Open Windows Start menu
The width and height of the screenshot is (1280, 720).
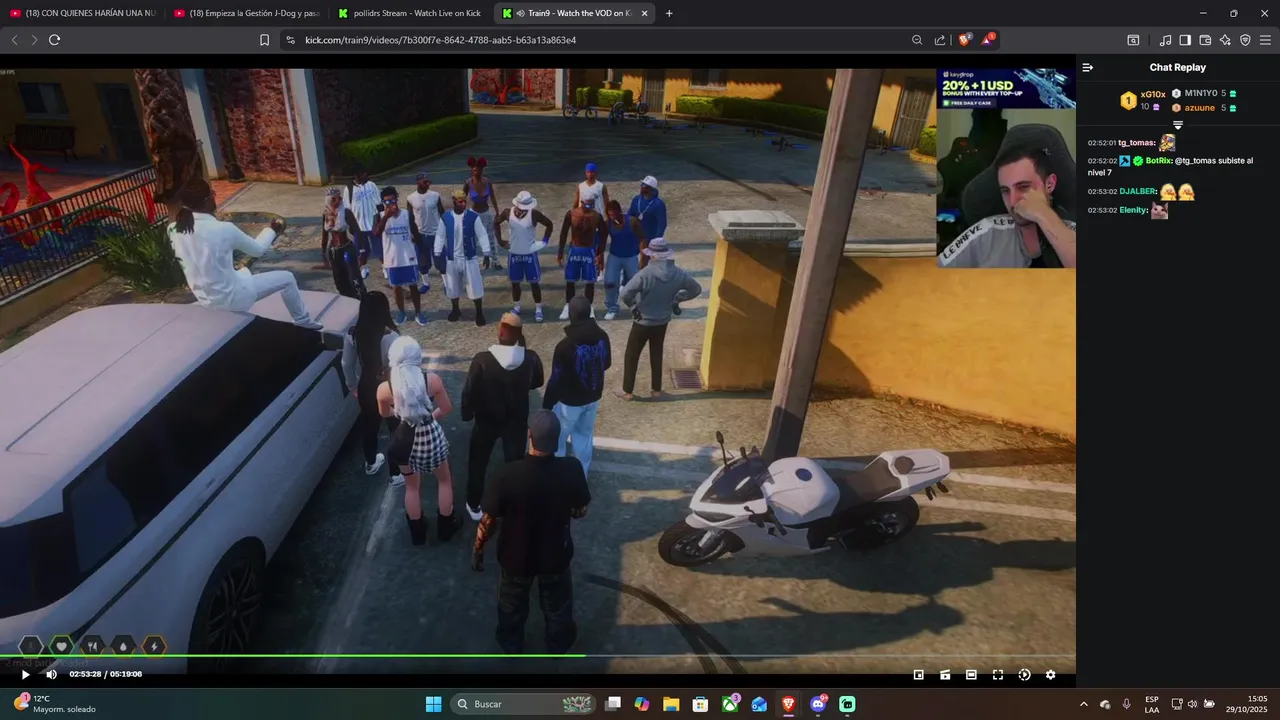tap(433, 704)
